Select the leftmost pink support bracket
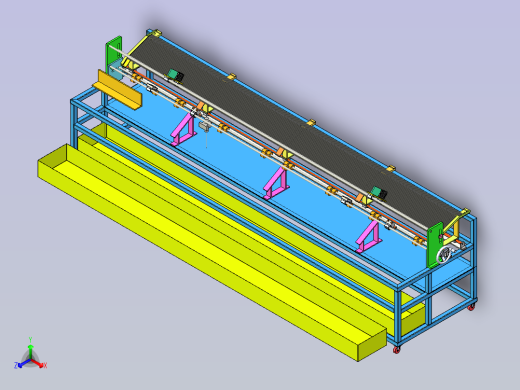Viewport: 520px width, 390px height. (183, 129)
